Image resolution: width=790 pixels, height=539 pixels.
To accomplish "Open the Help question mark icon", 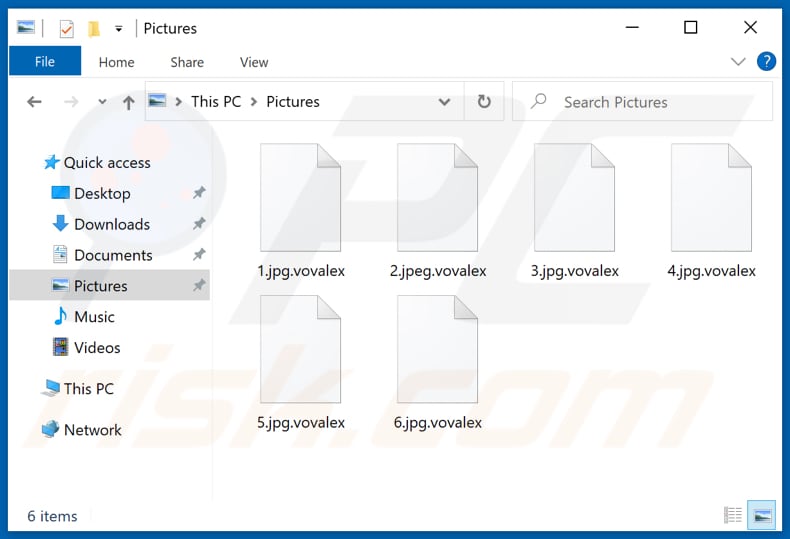I will coord(766,62).
